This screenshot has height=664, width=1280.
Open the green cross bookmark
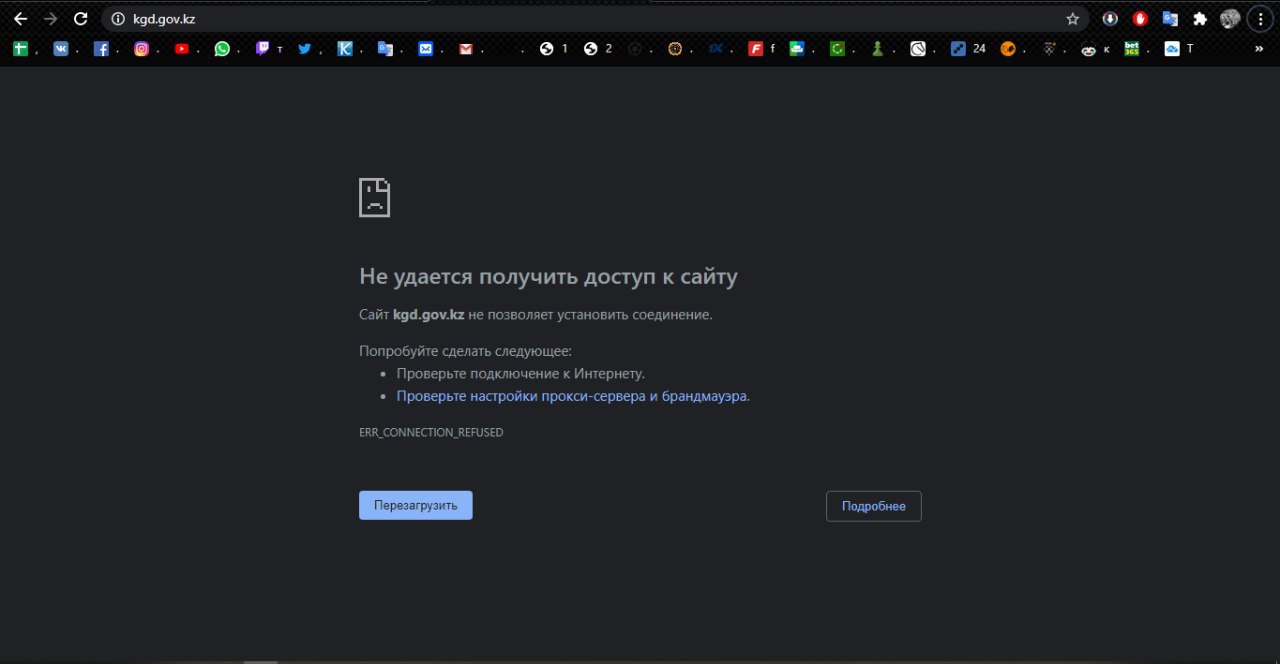[20, 48]
